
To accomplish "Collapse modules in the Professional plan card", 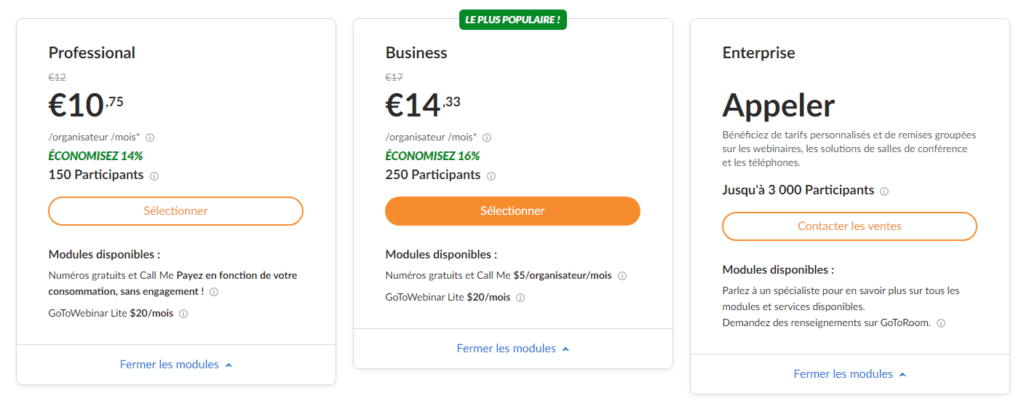I will click(x=176, y=364).
